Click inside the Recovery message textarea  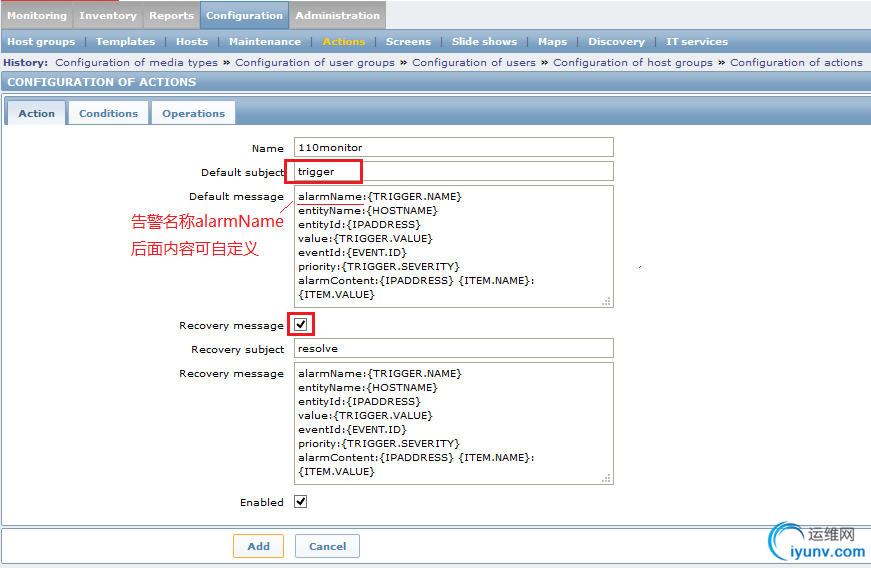453,423
